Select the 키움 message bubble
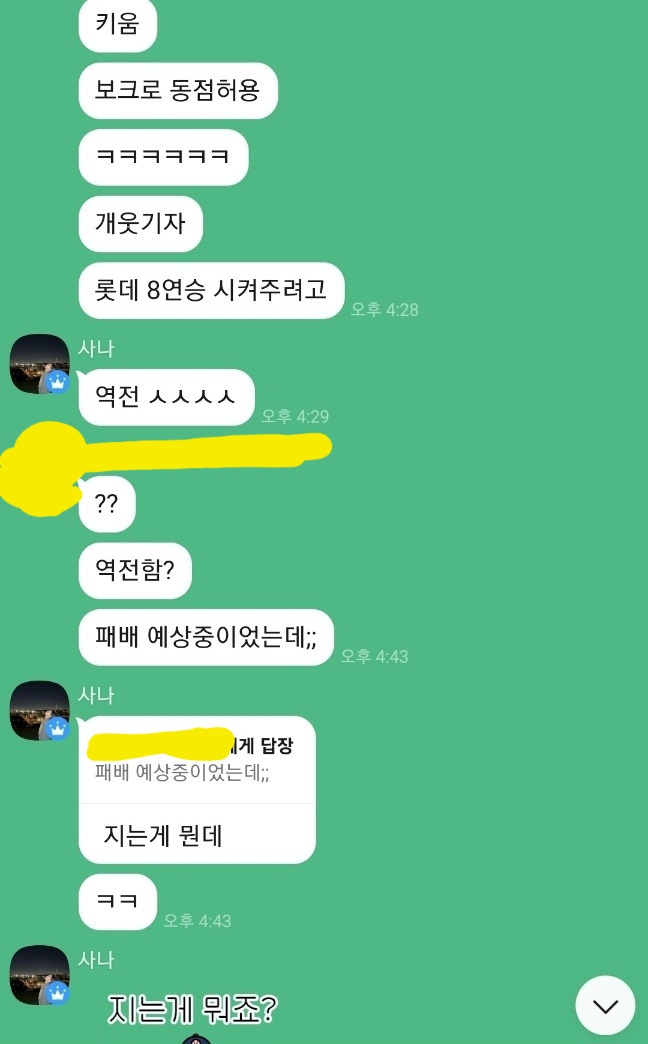 click(x=118, y=25)
